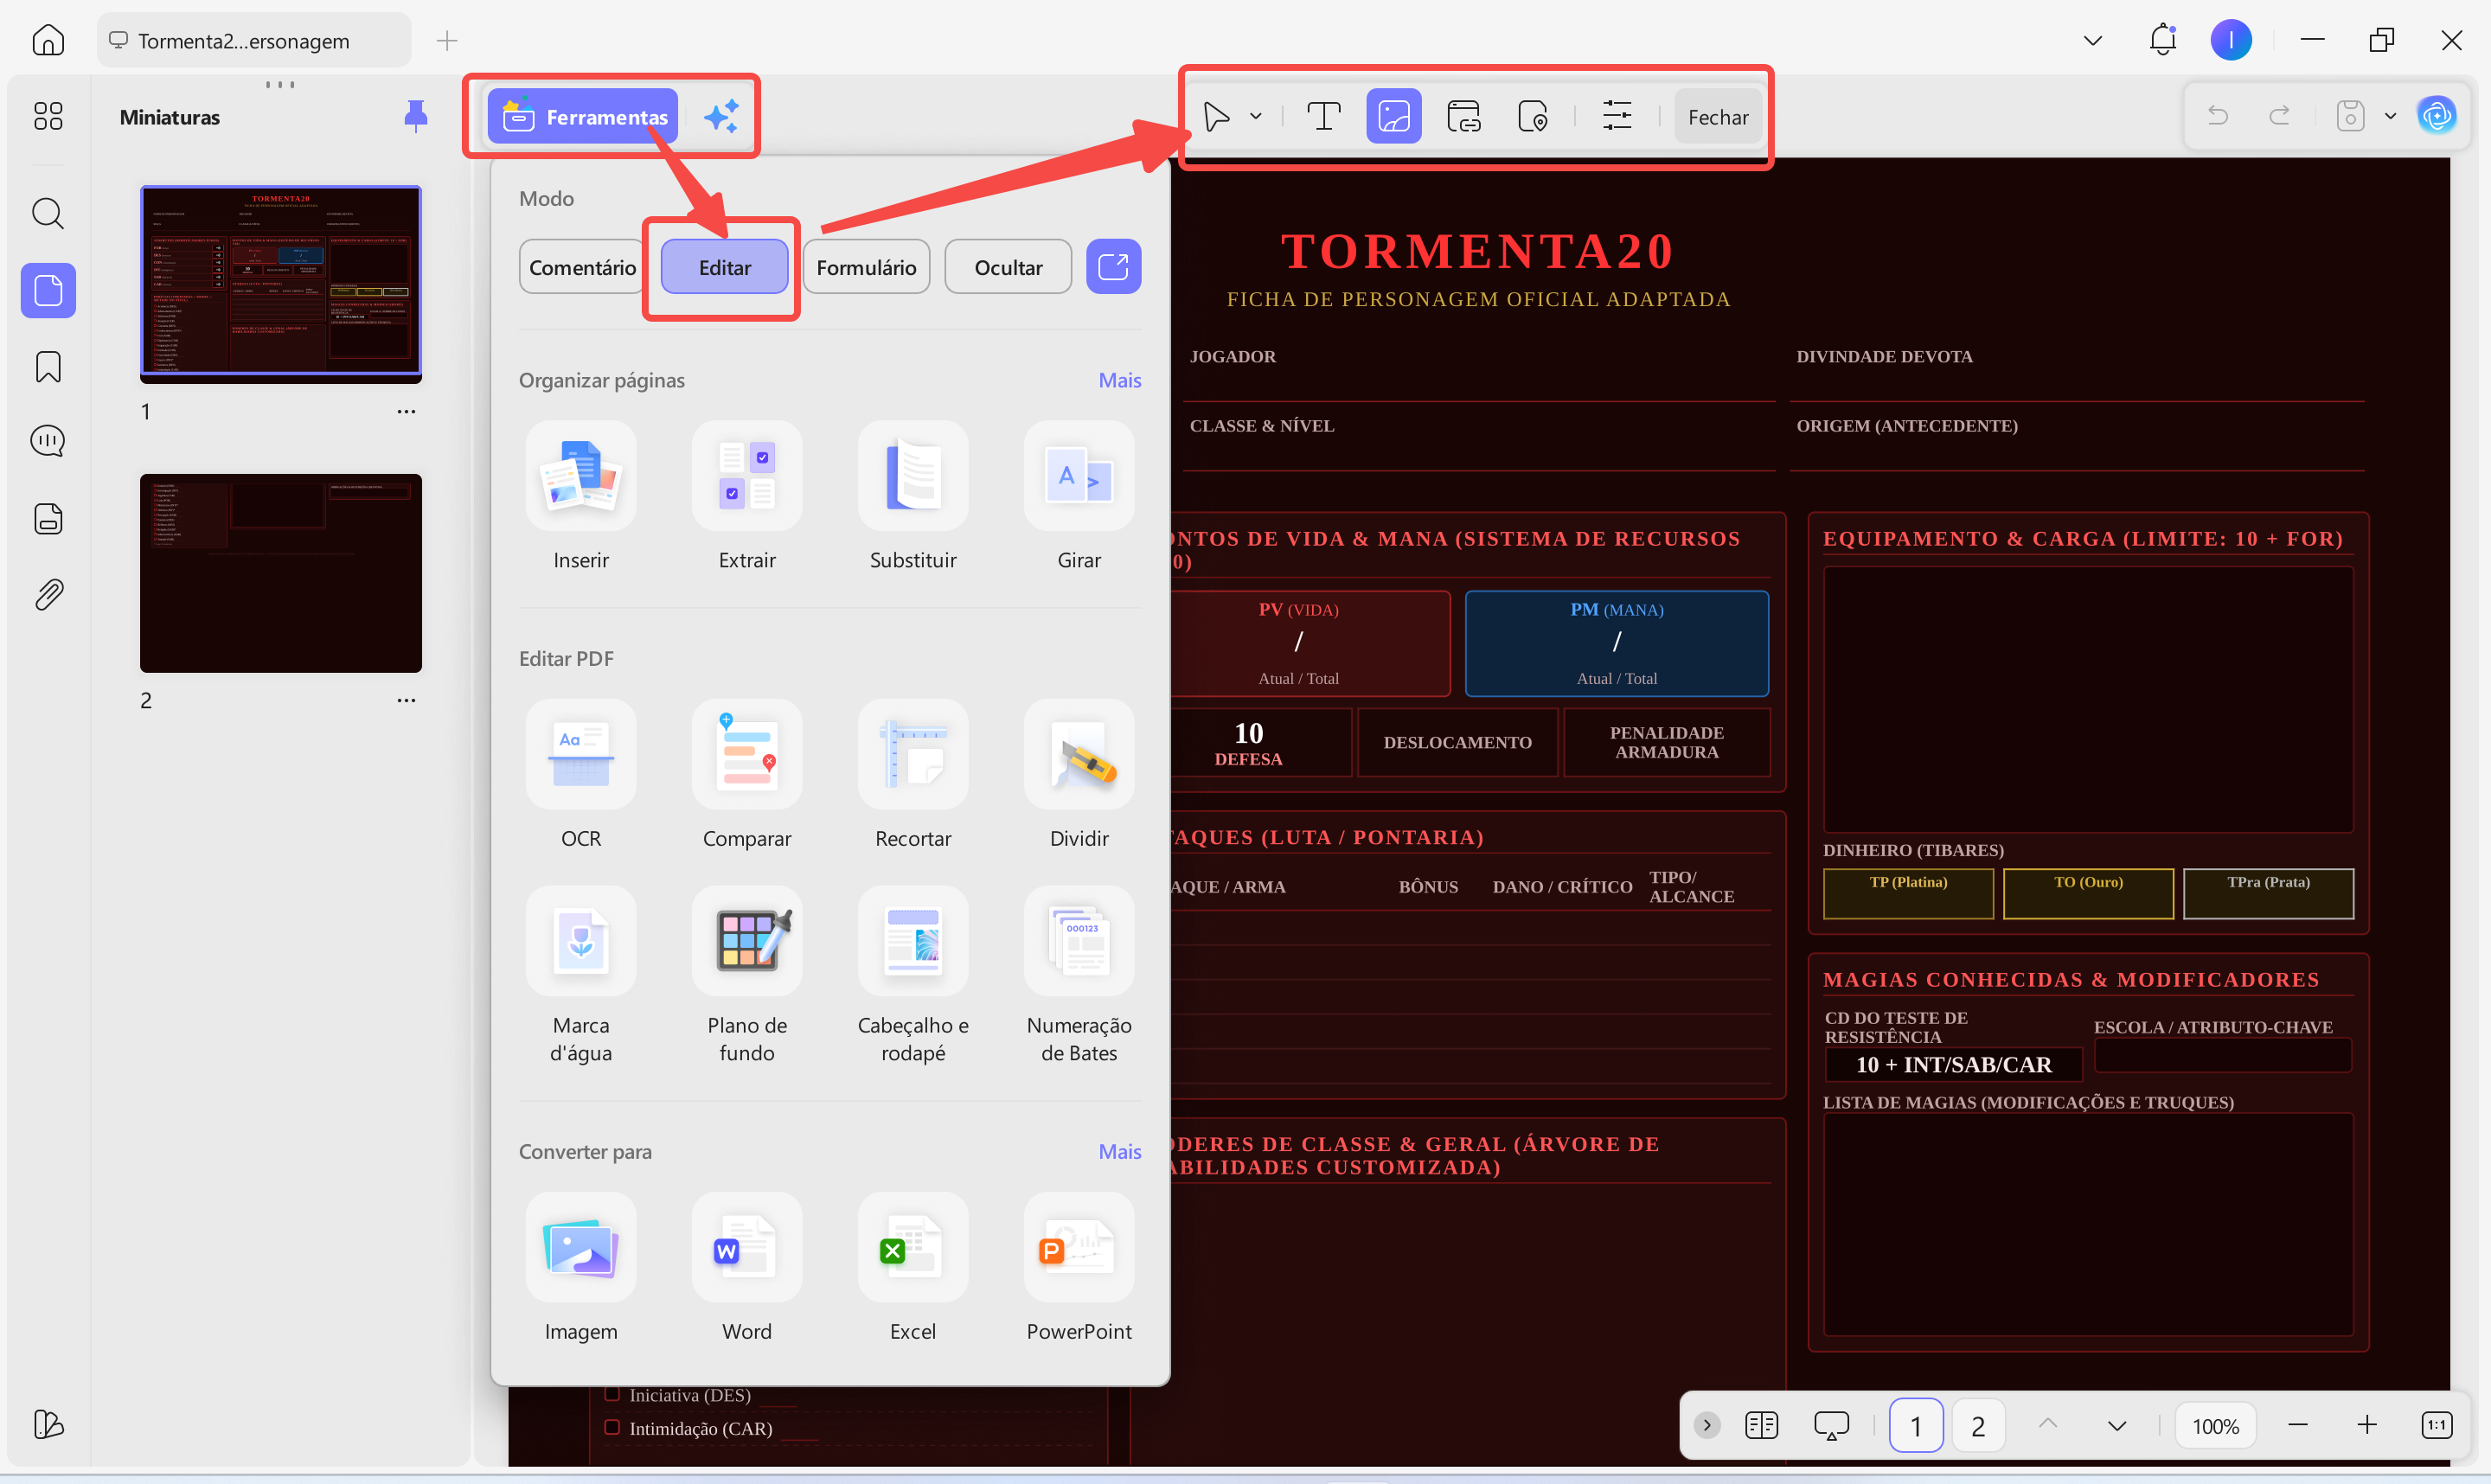
Task: Select the text edit tool
Action: (1323, 117)
